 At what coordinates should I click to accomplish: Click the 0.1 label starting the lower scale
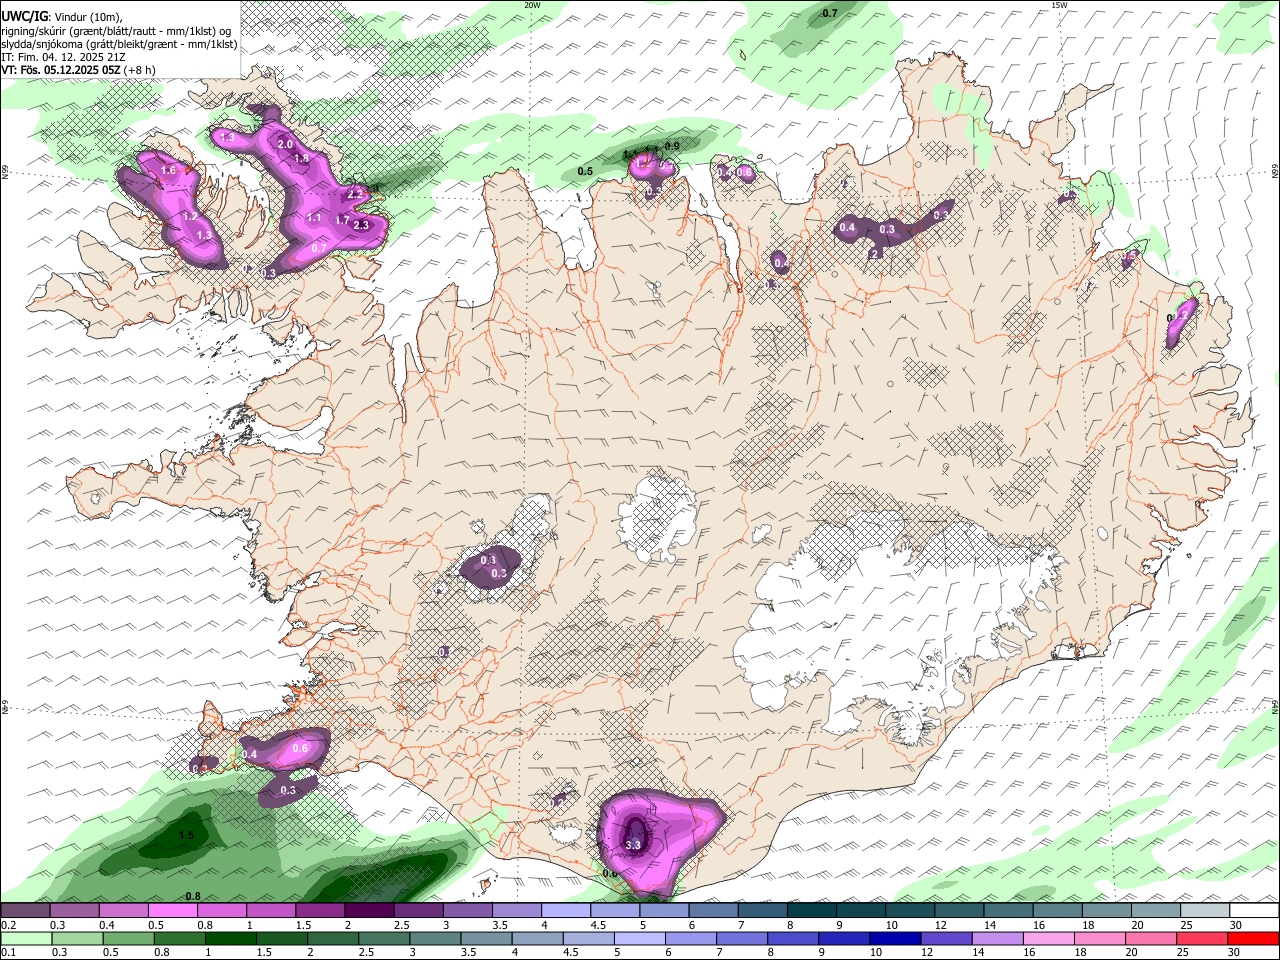click(8, 953)
